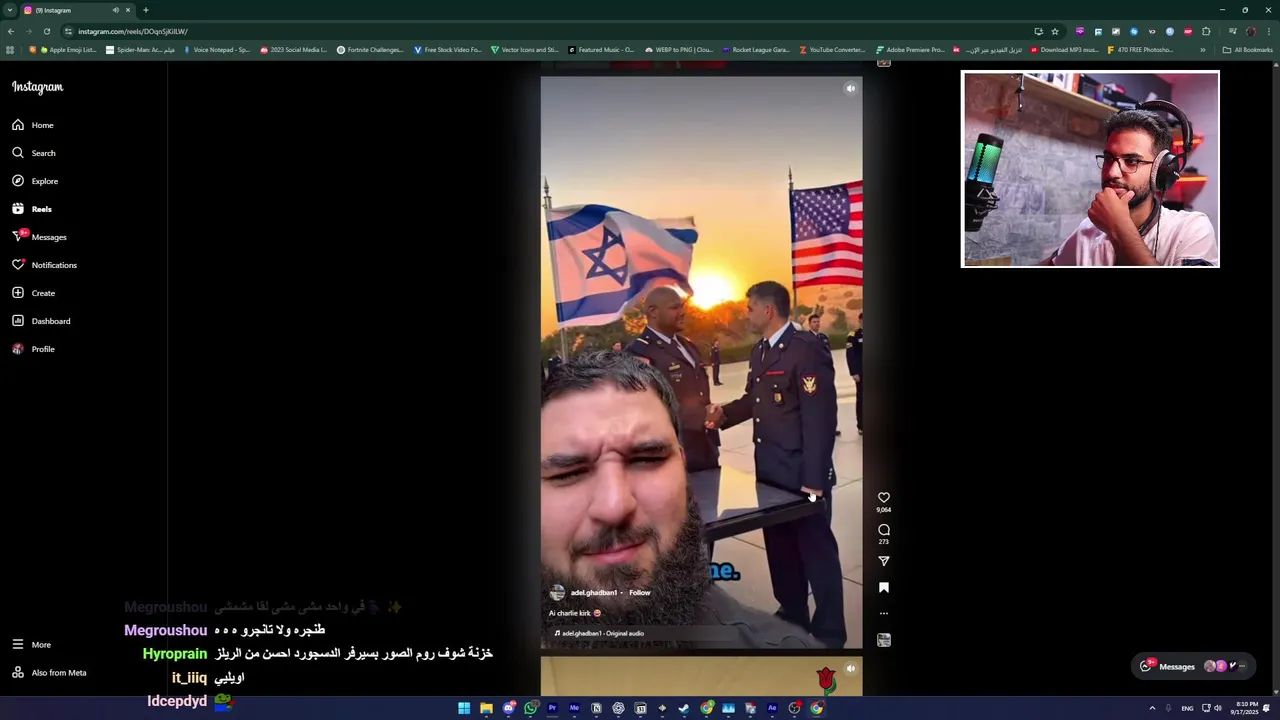Viewport: 1280px width, 720px height.
Task: Click the Instagram logo
Action: (x=37, y=87)
